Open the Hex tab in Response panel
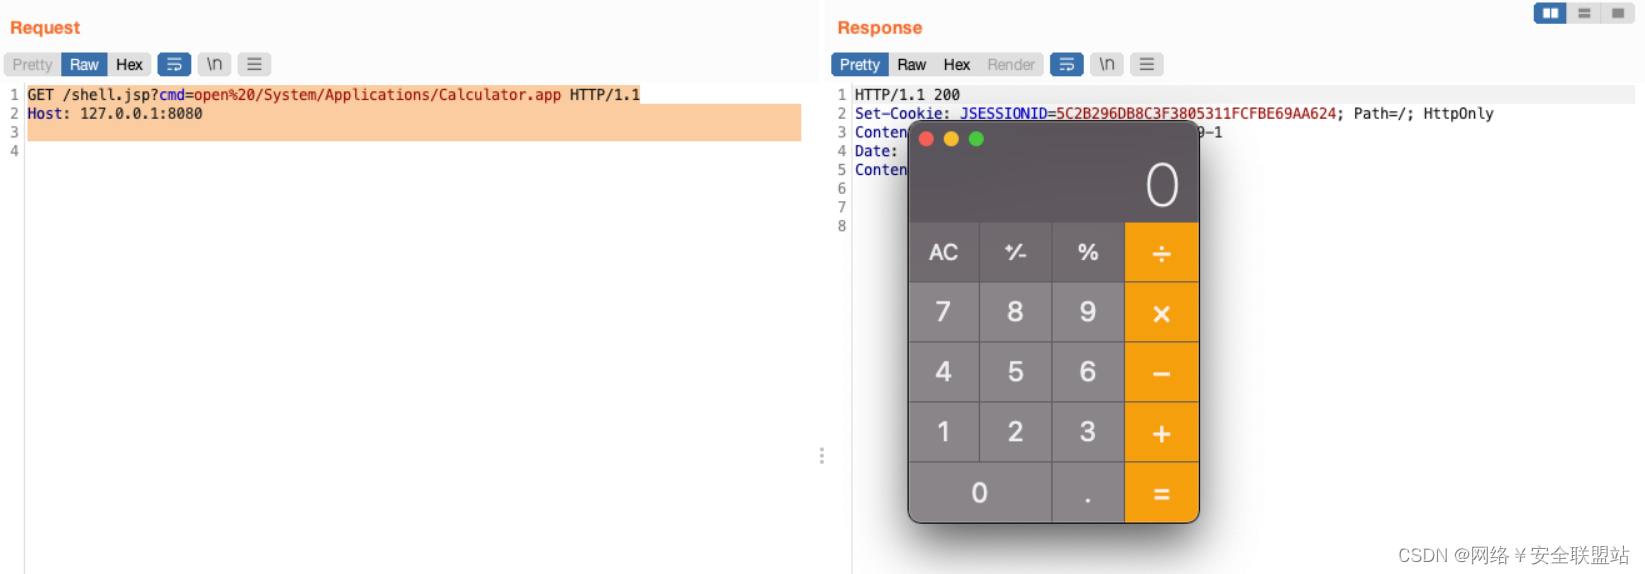The width and height of the screenshot is (1645, 574). [x=957, y=65]
